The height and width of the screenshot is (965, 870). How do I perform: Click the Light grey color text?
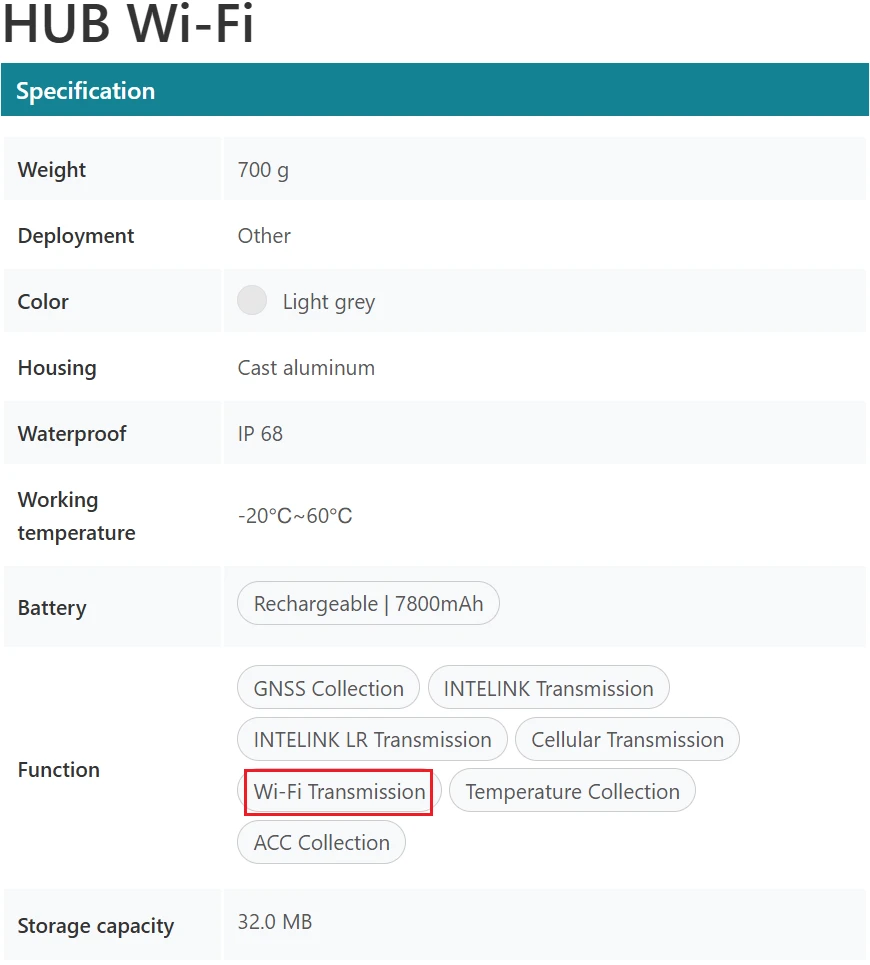click(329, 302)
